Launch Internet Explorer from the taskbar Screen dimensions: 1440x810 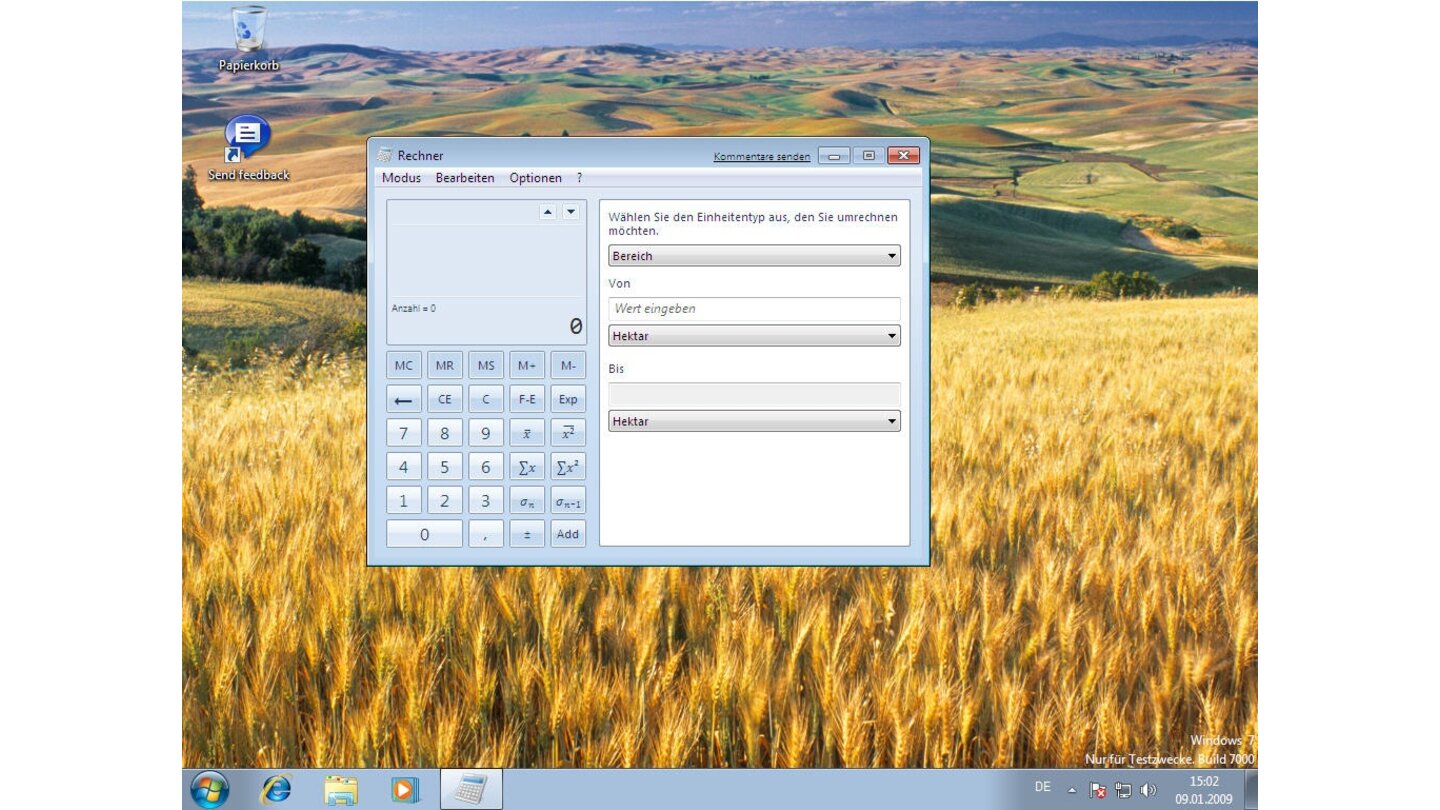click(275, 789)
